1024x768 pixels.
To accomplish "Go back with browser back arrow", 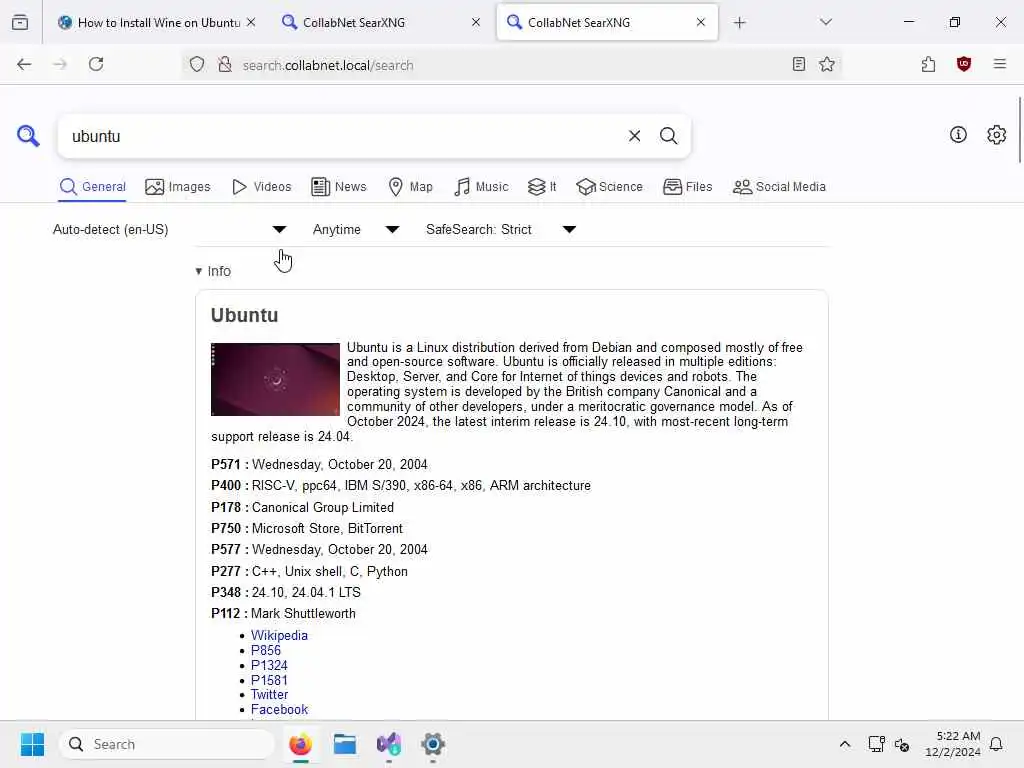I will (24, 64).
